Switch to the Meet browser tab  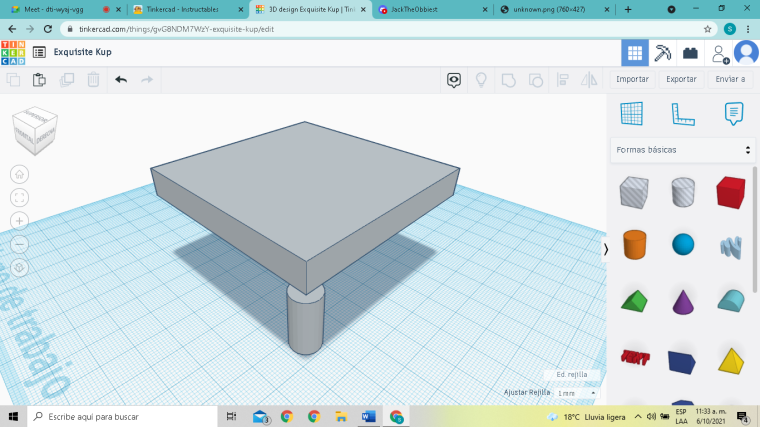coord(63,9)
